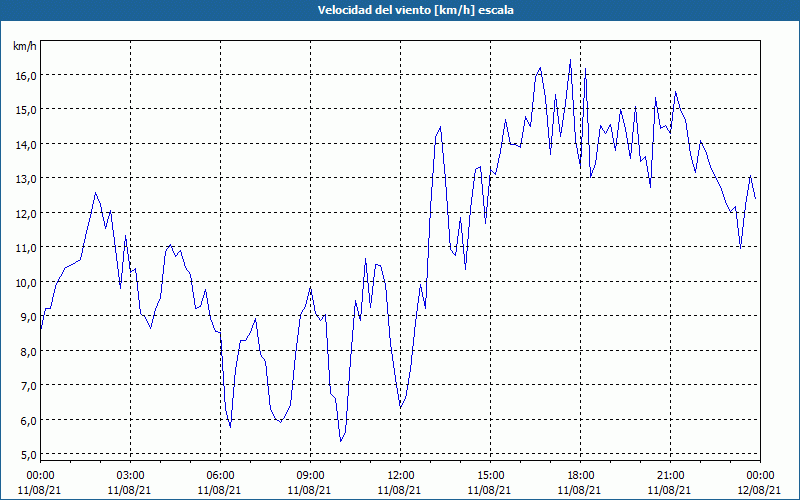Click the 15:00 time label on the x-axis
Viewport: 800px width, 500px height.
coord(490,476)
